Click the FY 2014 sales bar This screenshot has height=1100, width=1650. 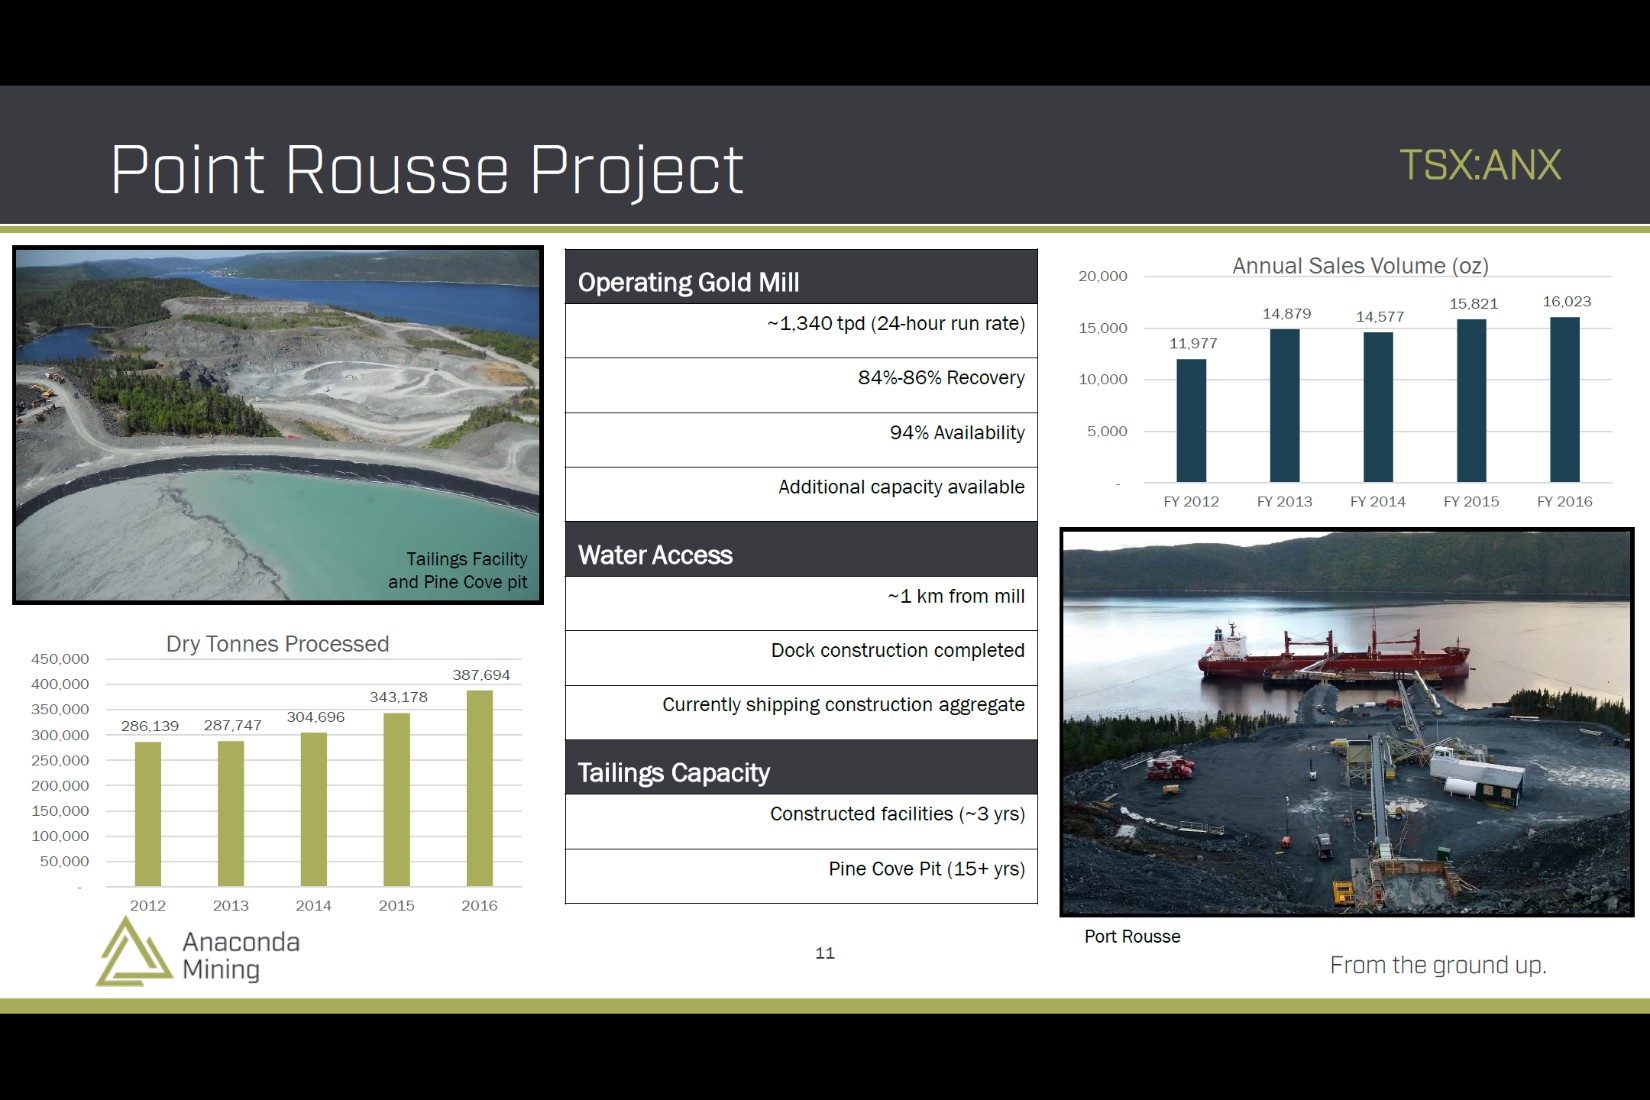[x=1378, y=407]
